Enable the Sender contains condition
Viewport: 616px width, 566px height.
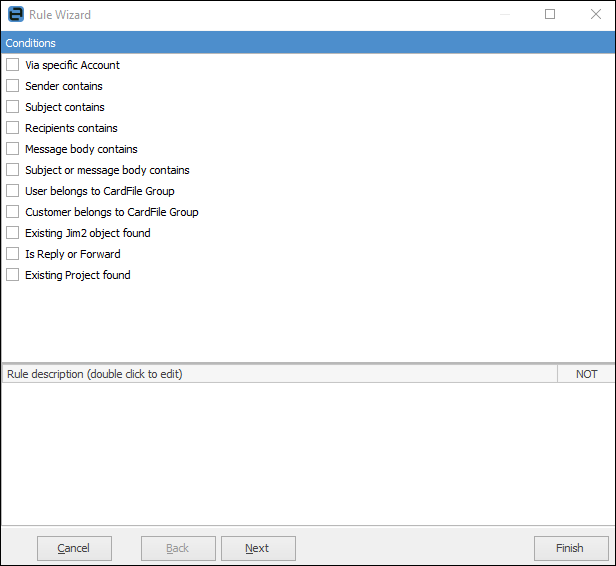13,86
